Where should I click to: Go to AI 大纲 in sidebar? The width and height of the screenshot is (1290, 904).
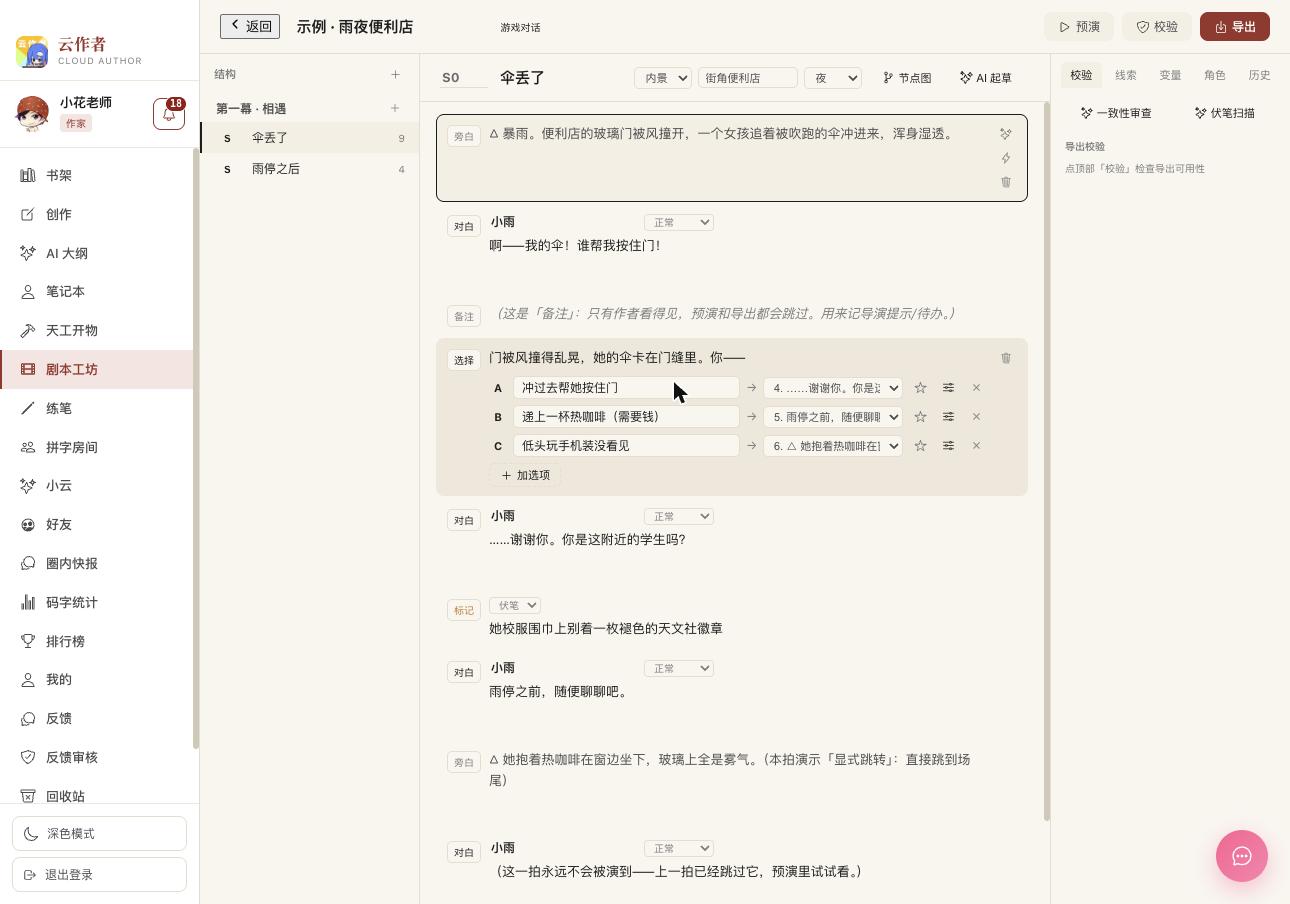coord(97,254)
